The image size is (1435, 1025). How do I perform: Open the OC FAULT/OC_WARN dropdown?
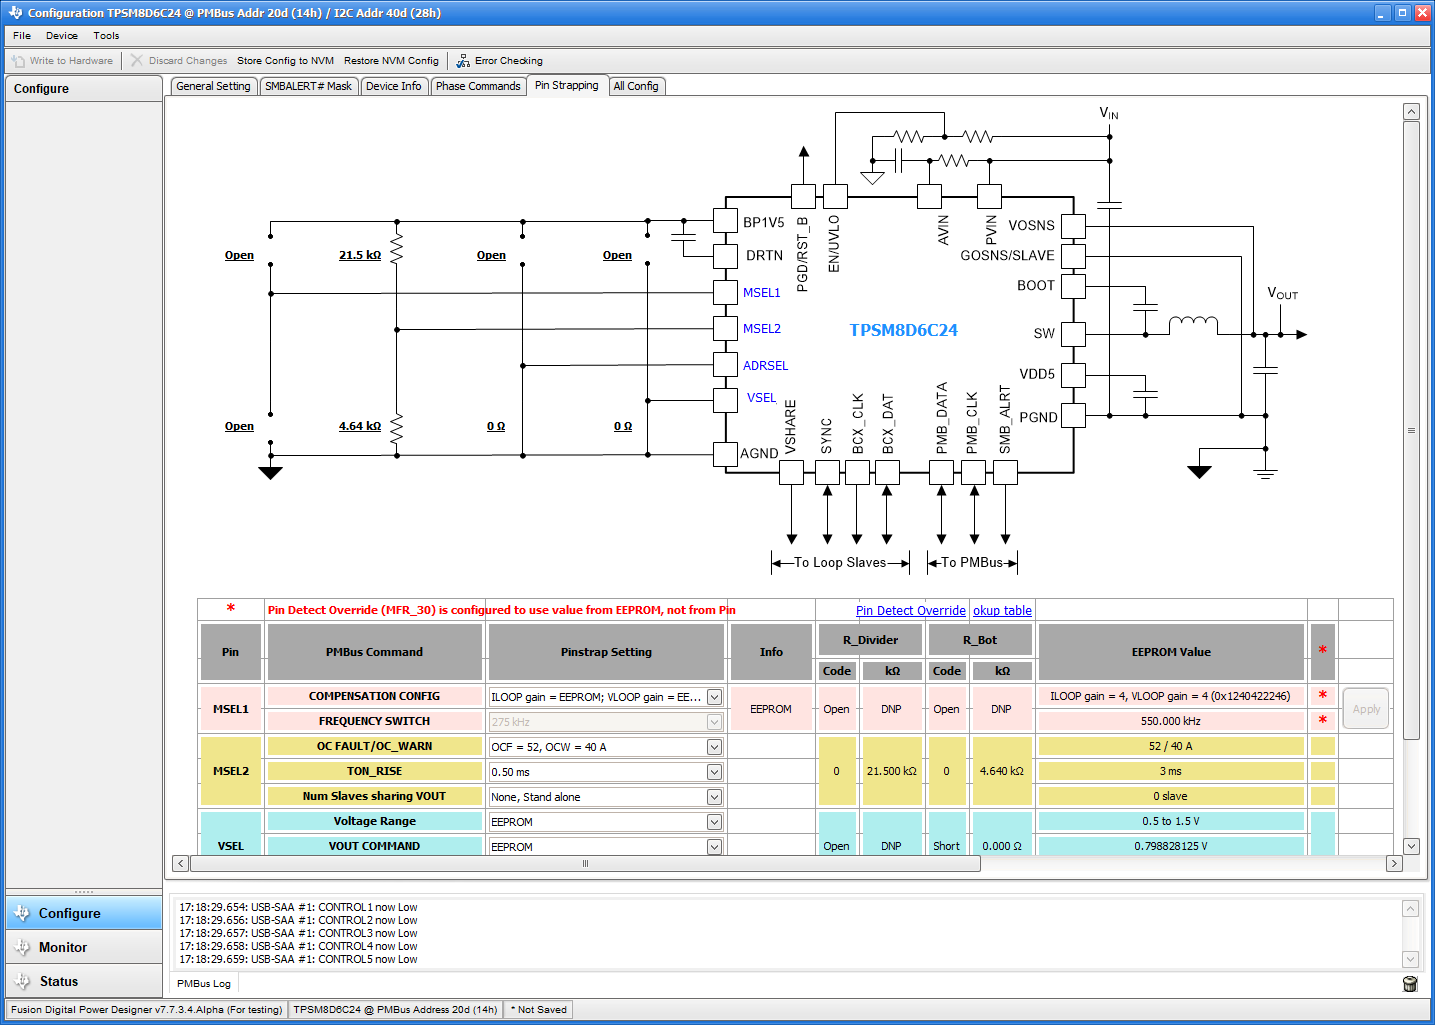tap(713, 746)
